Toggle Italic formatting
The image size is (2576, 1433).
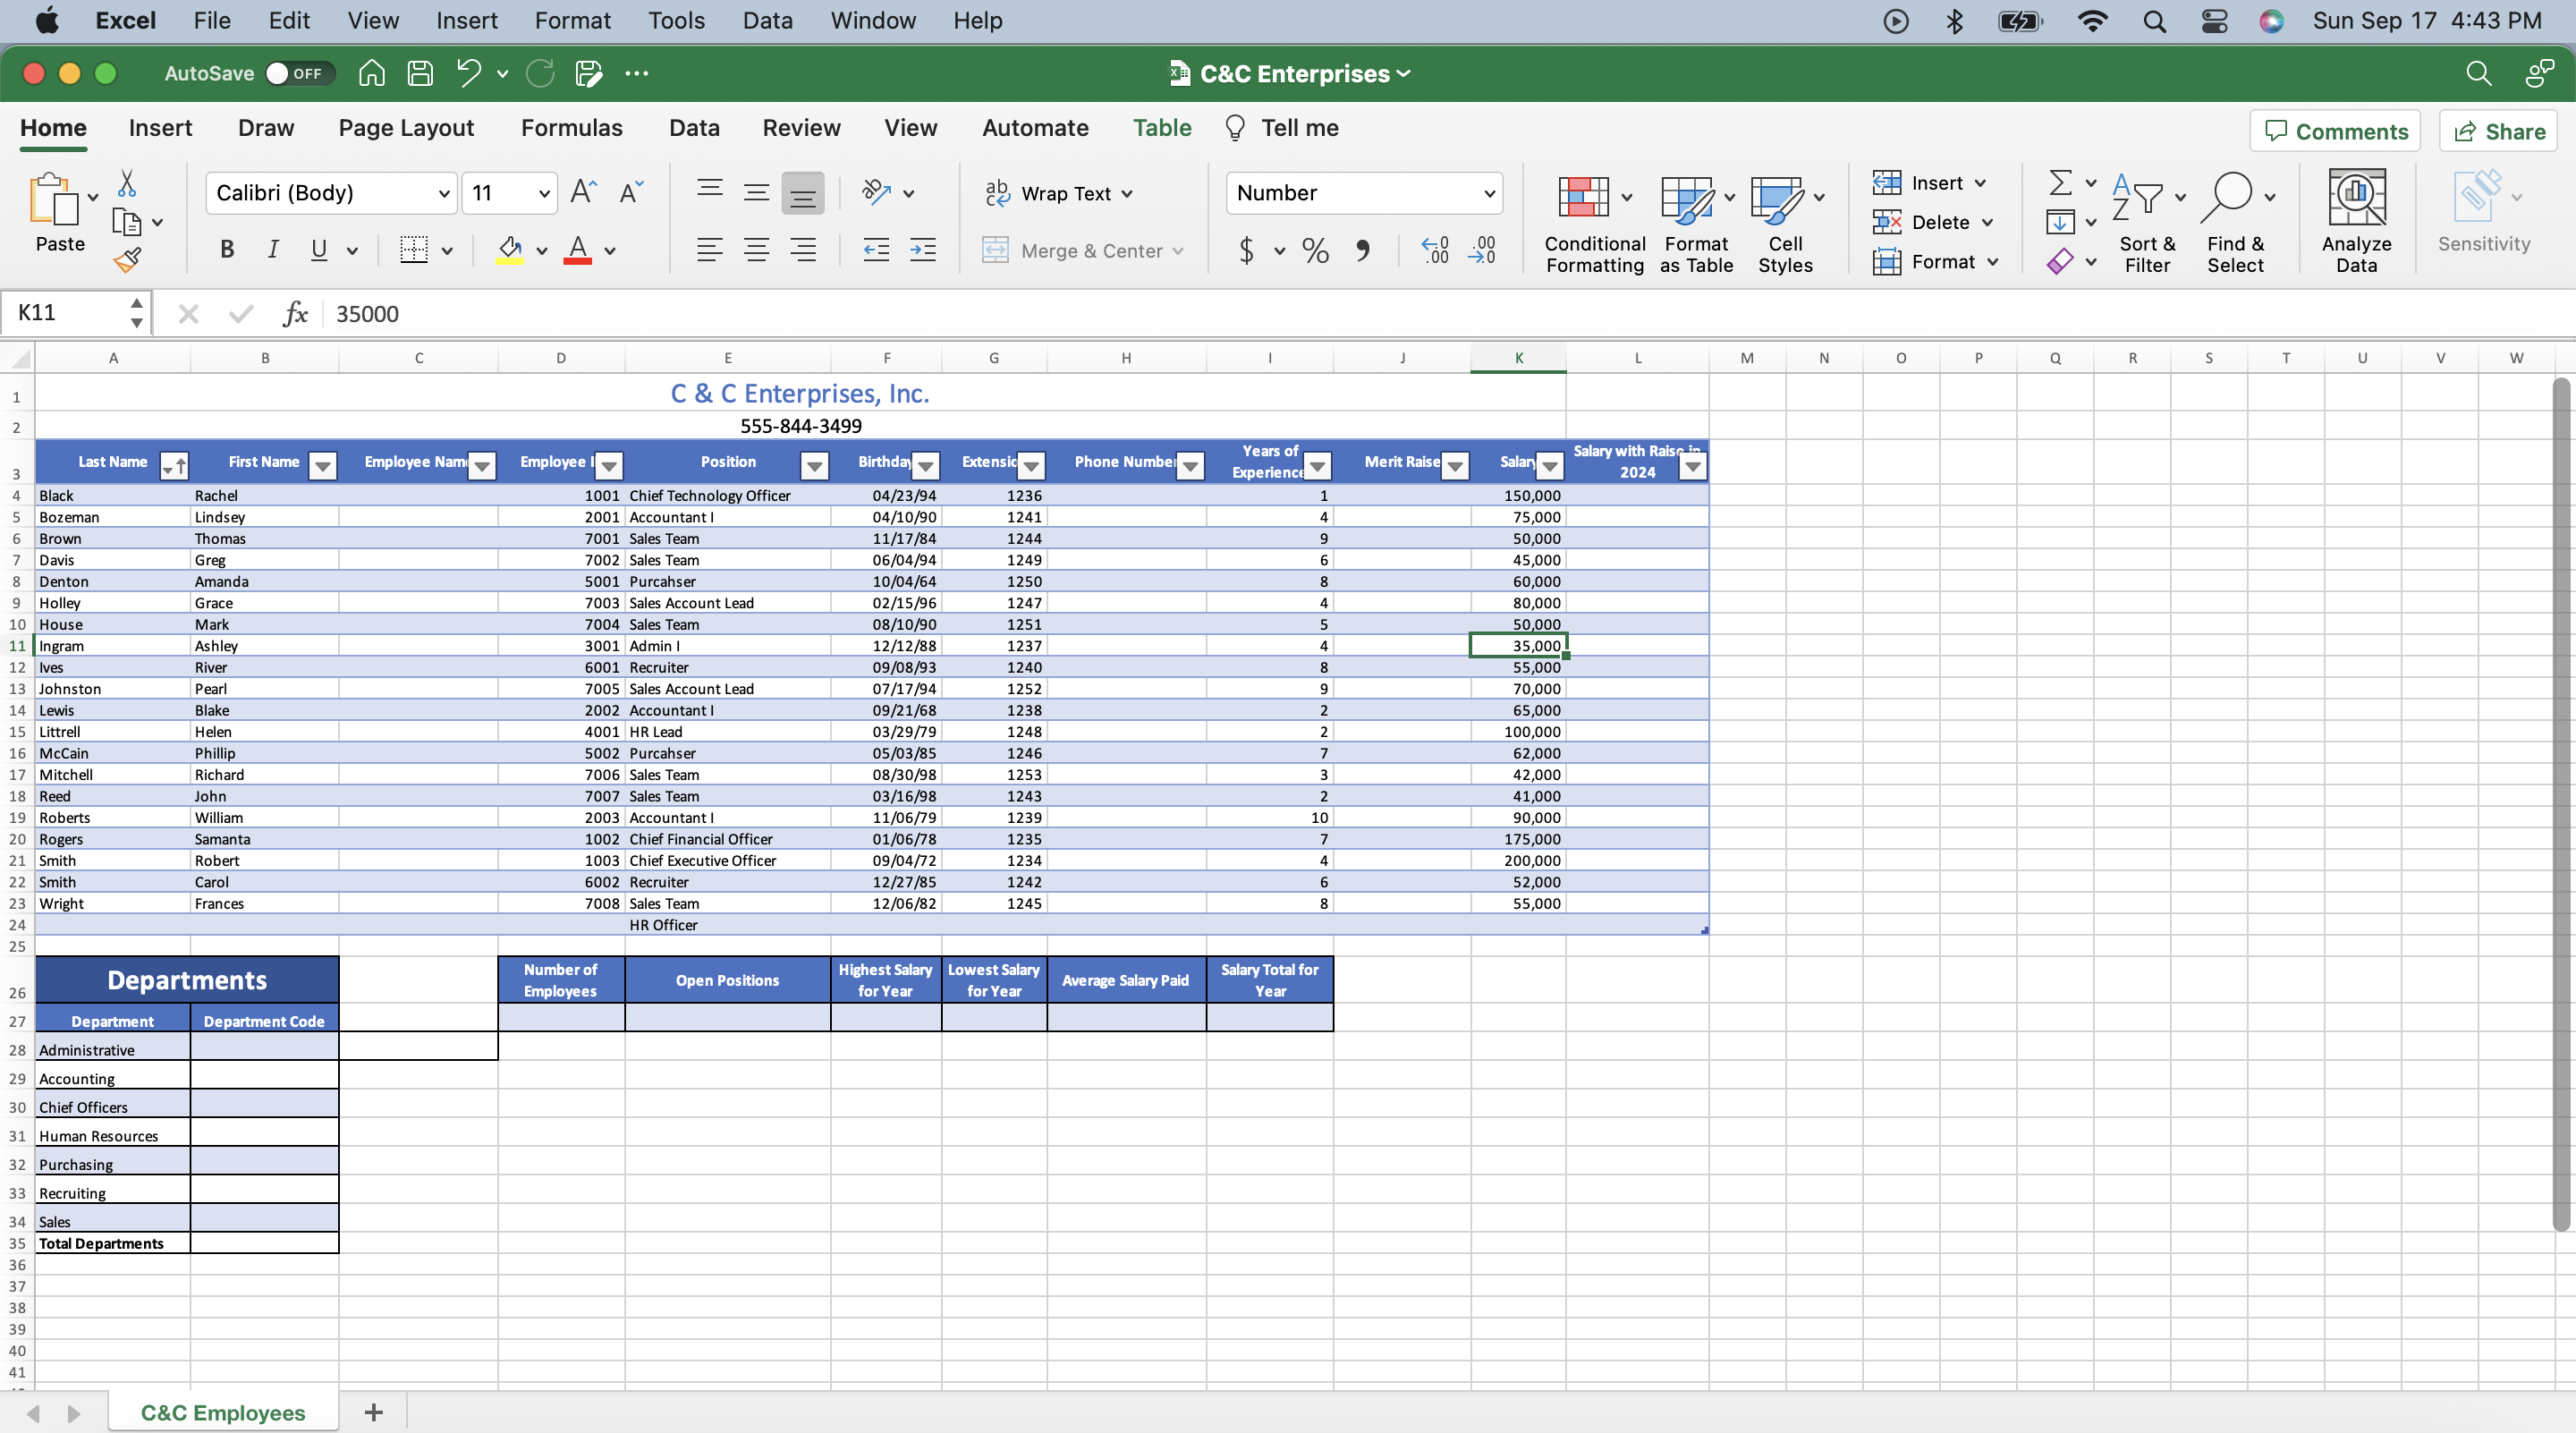272,250
